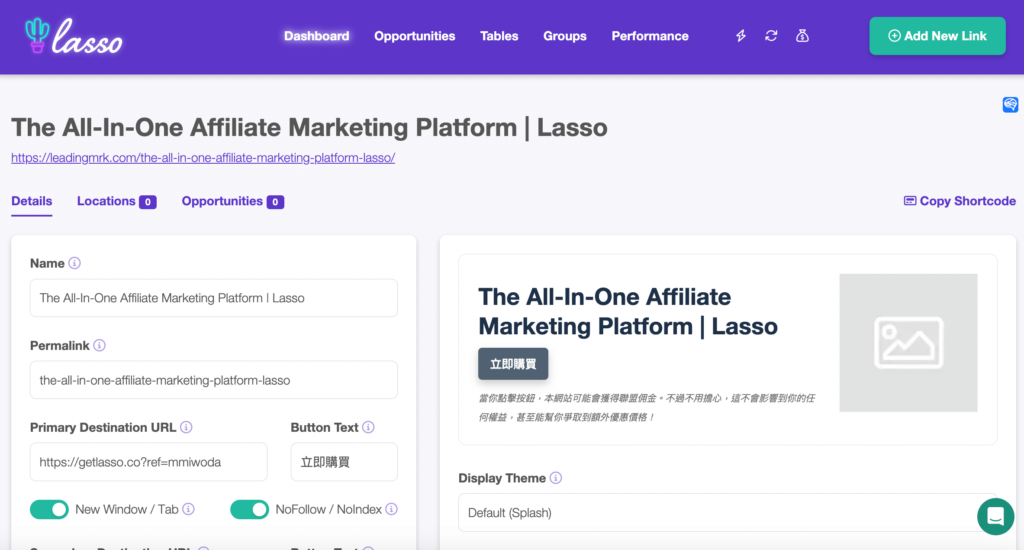Click the Permalink input field
The image size is (1024, 550).
pyautogui.click(x=214, y=380)
